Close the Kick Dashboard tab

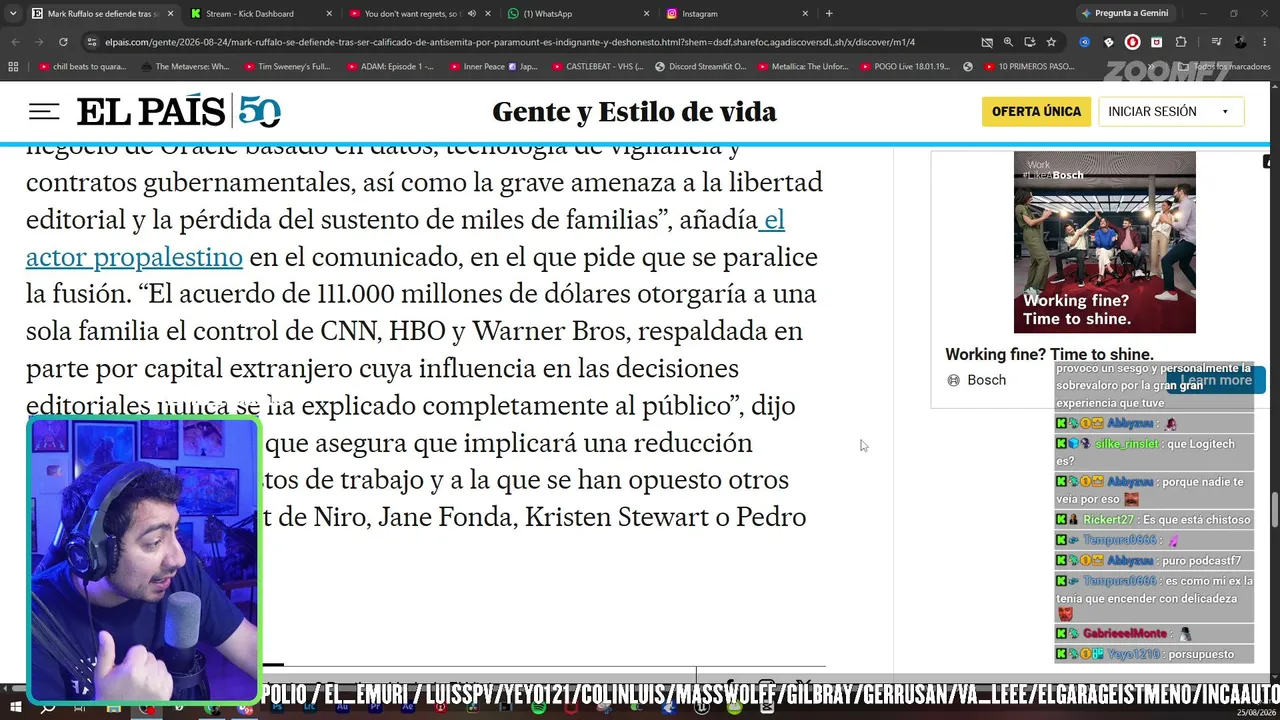pos(329,14)
